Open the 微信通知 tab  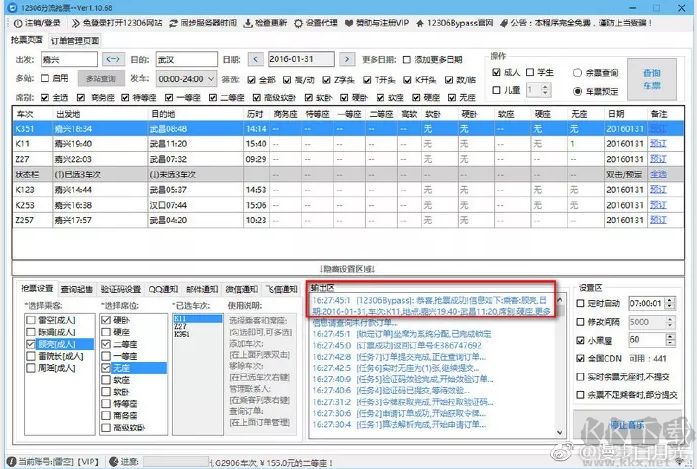[x=241, y=289]
